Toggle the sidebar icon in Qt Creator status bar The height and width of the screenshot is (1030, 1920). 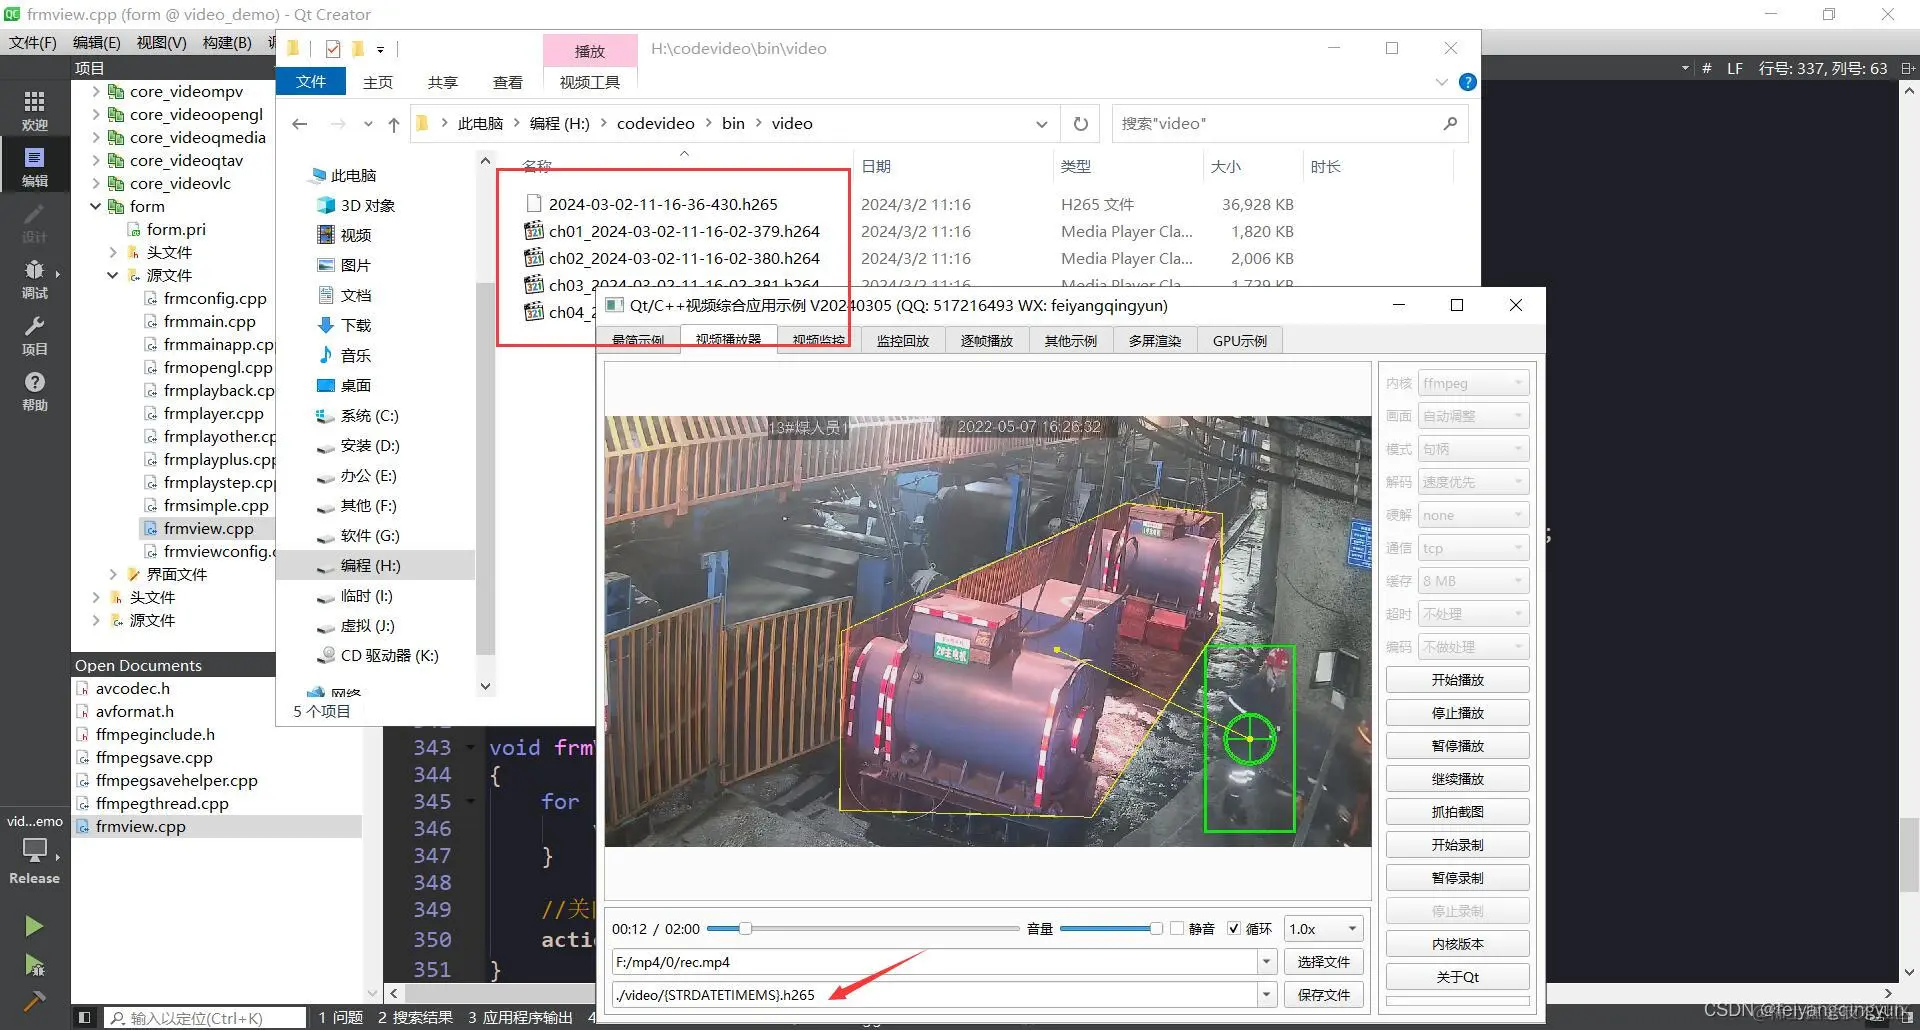pos(85,1018)
